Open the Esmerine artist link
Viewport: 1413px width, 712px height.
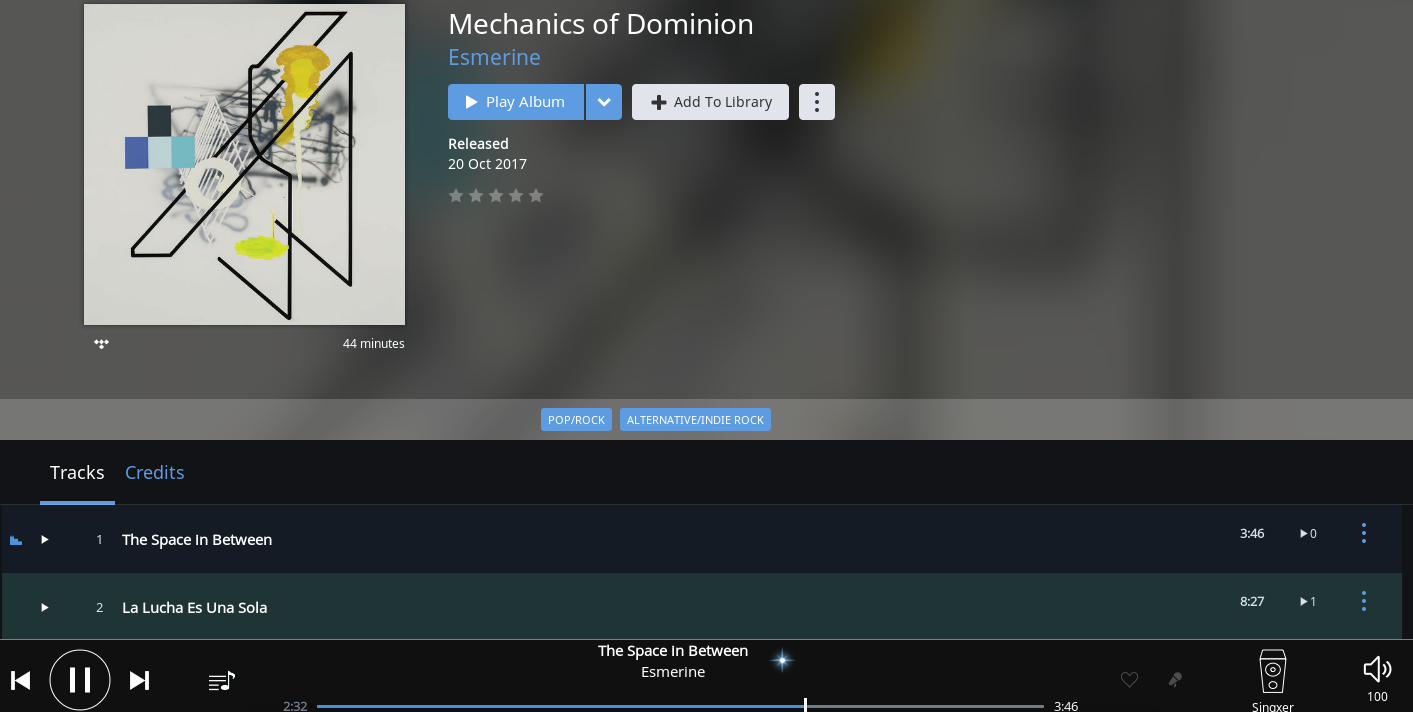(494, 57)
